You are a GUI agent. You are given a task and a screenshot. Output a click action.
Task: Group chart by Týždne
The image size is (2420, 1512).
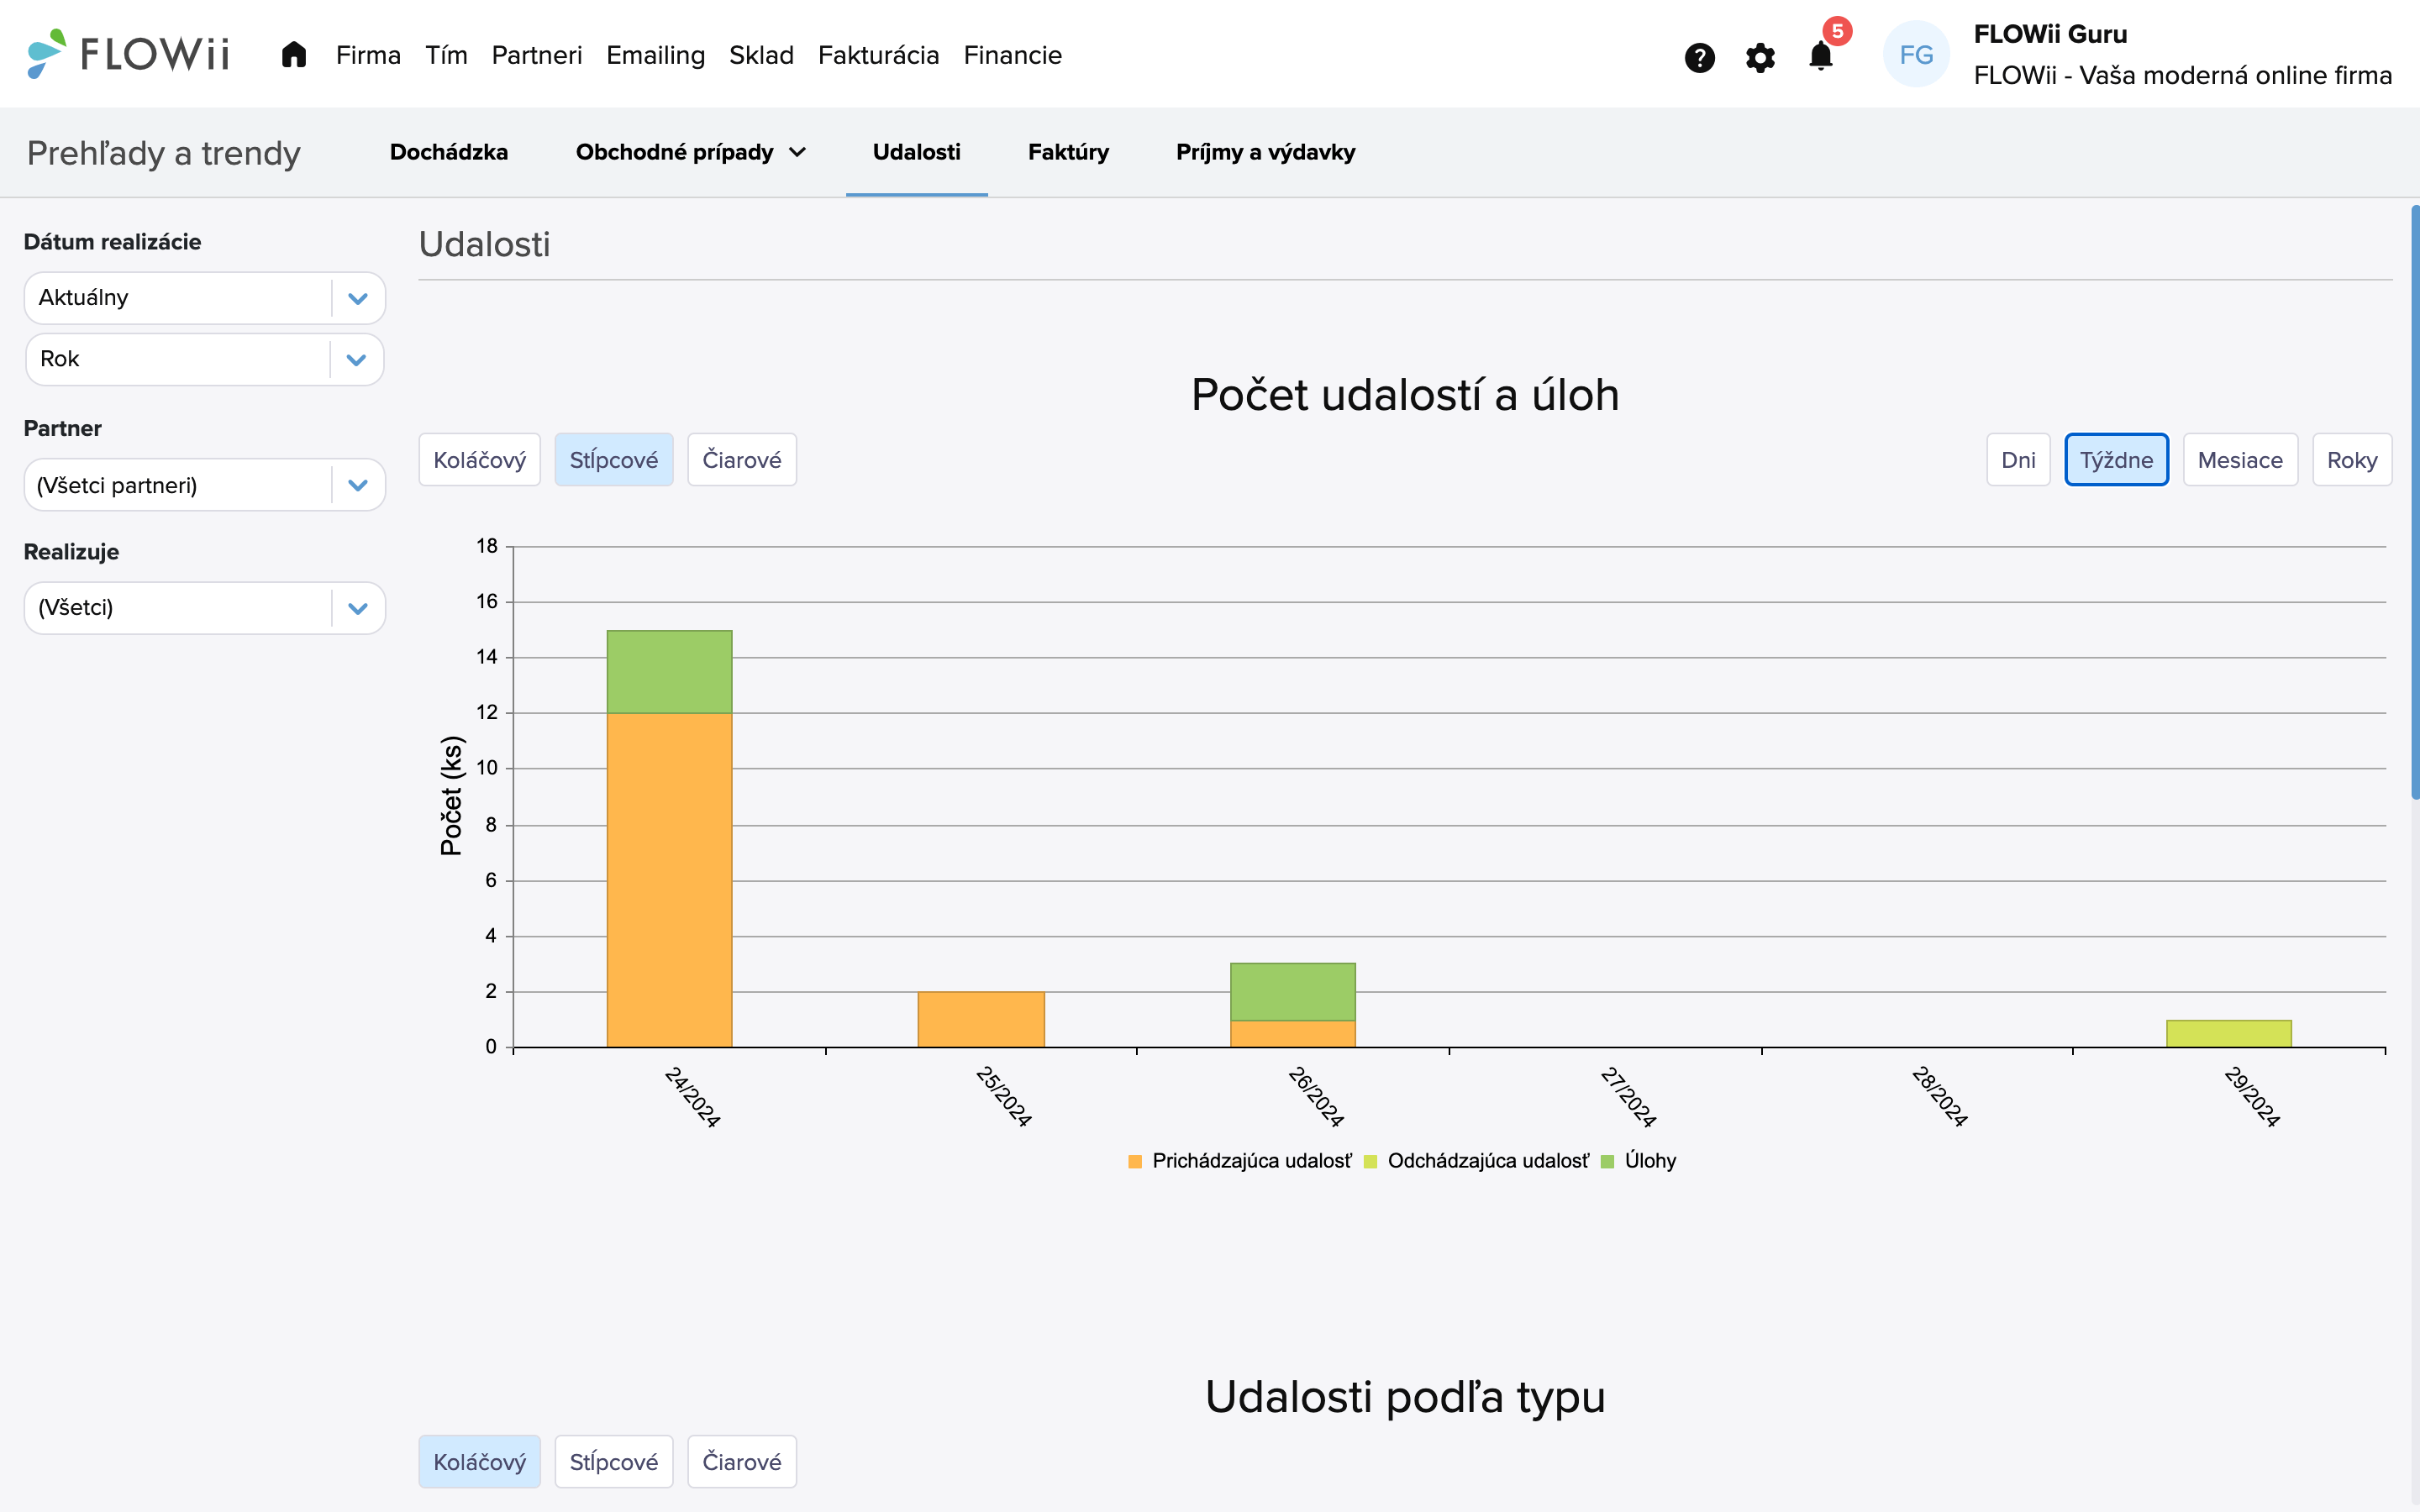2116,460
